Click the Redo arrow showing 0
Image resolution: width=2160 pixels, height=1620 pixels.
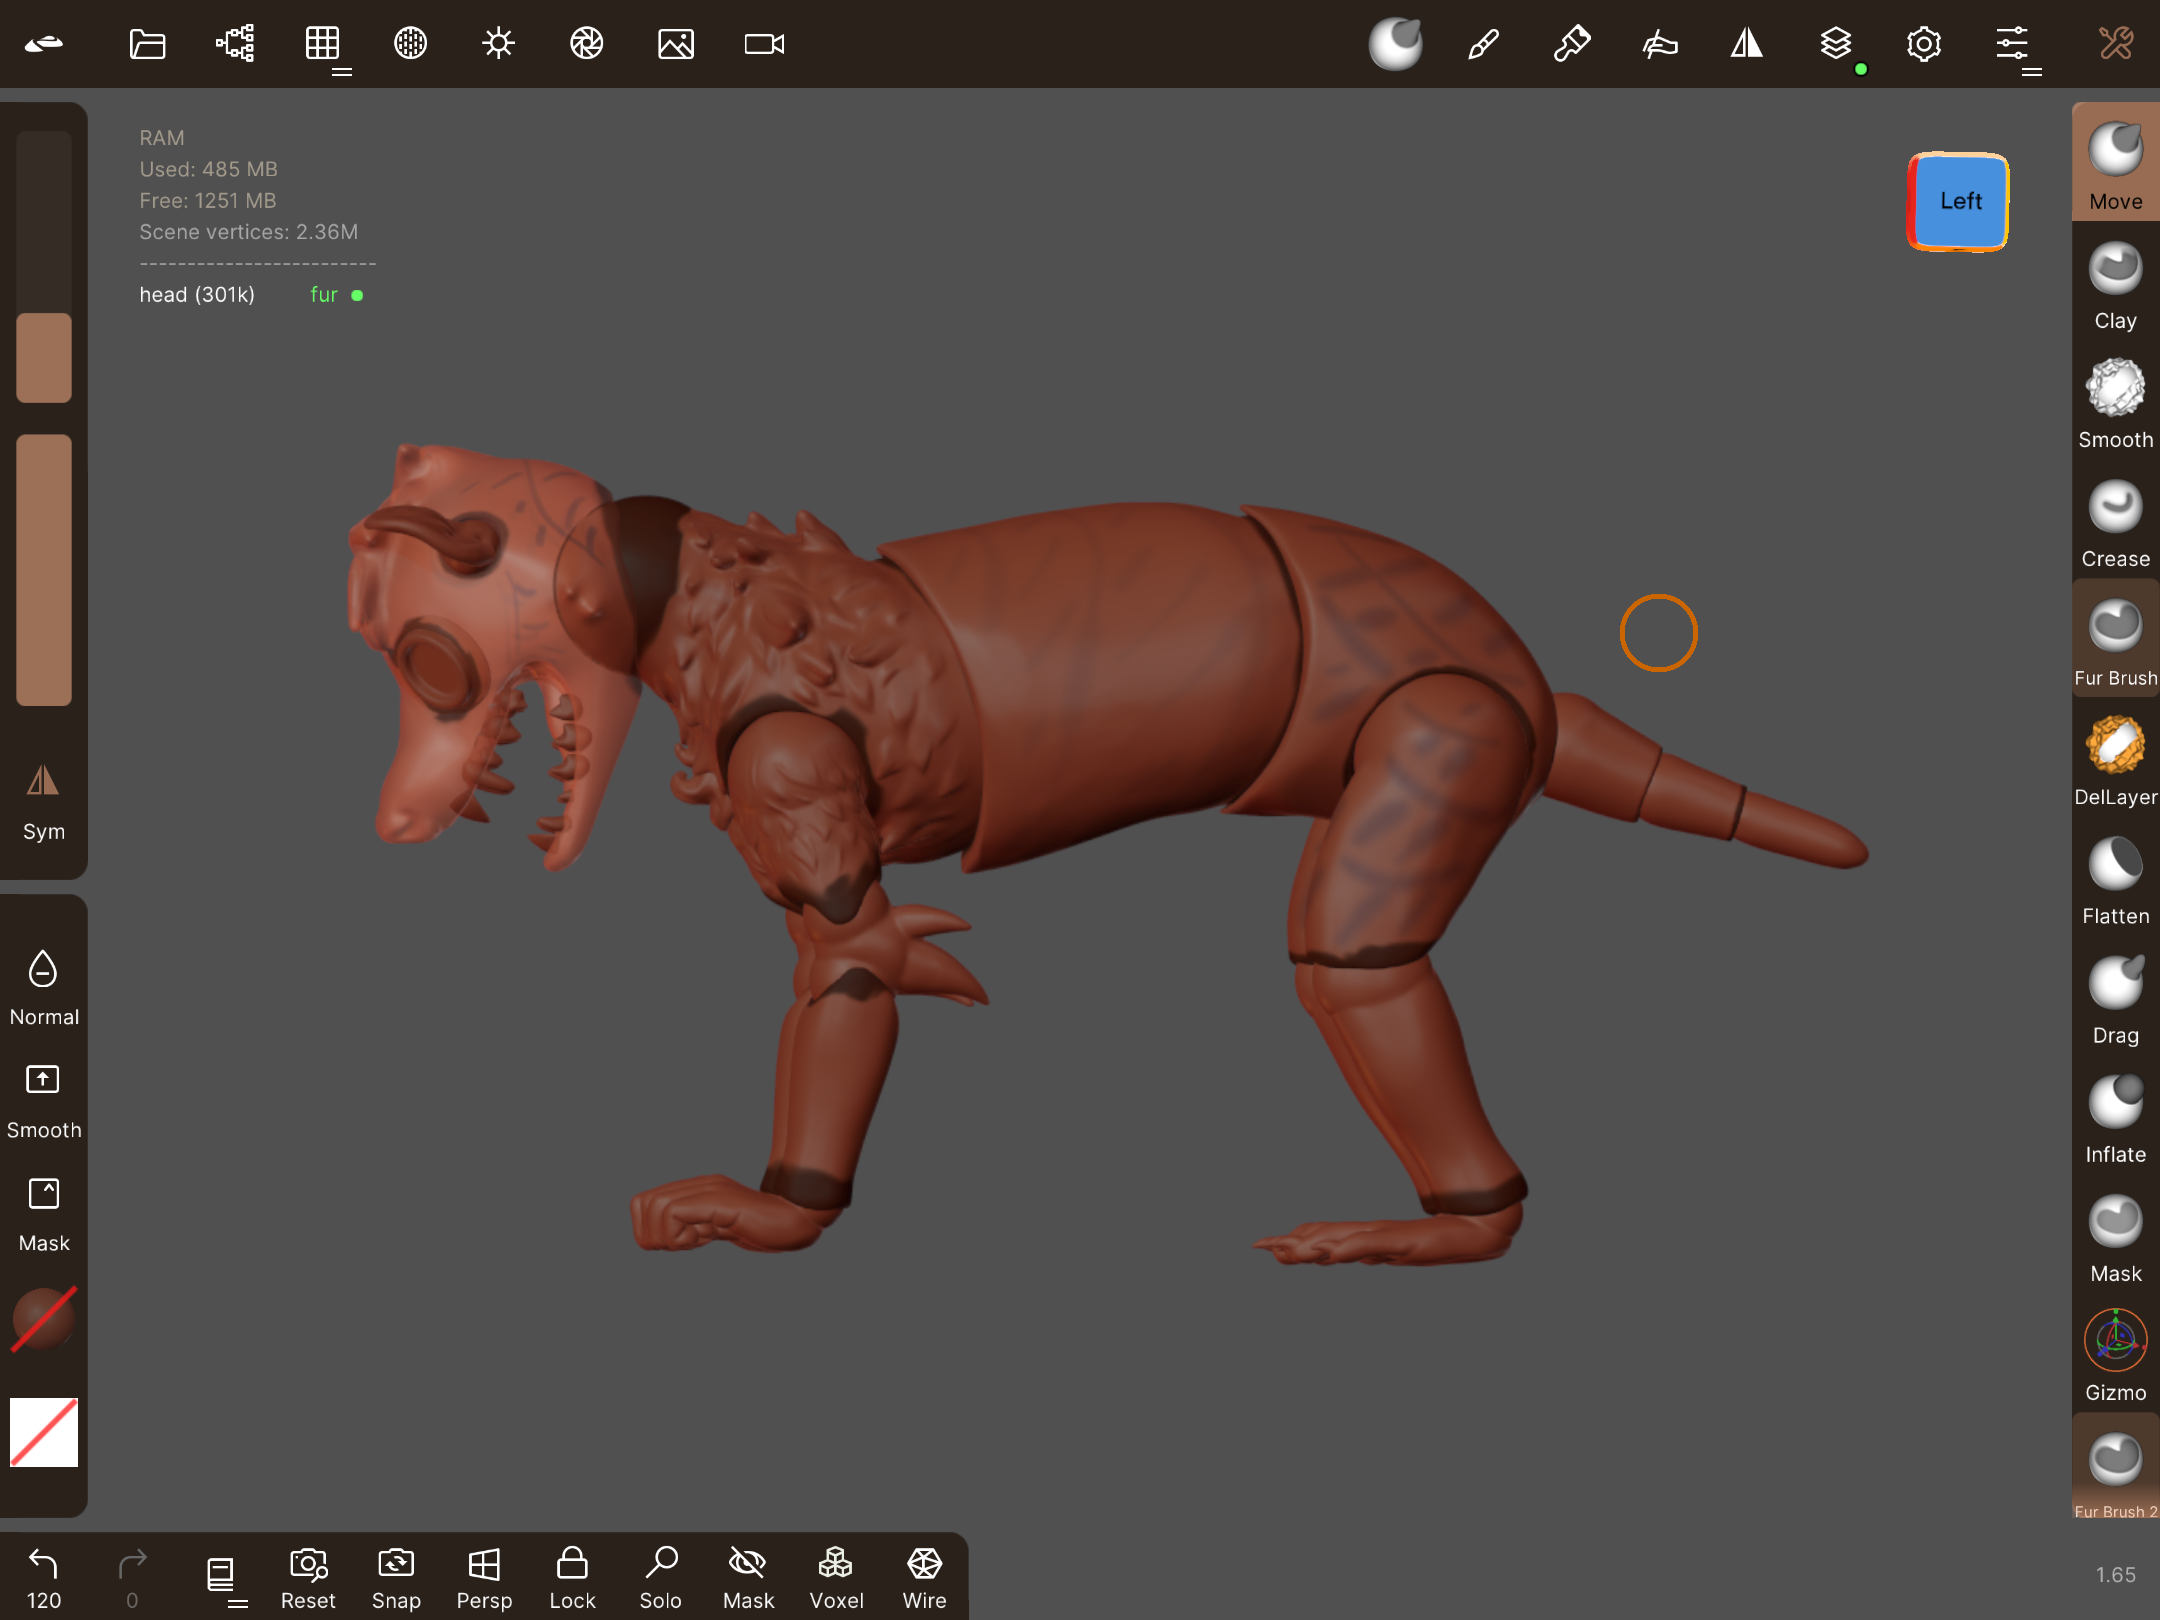click(x=132, y=1579)
